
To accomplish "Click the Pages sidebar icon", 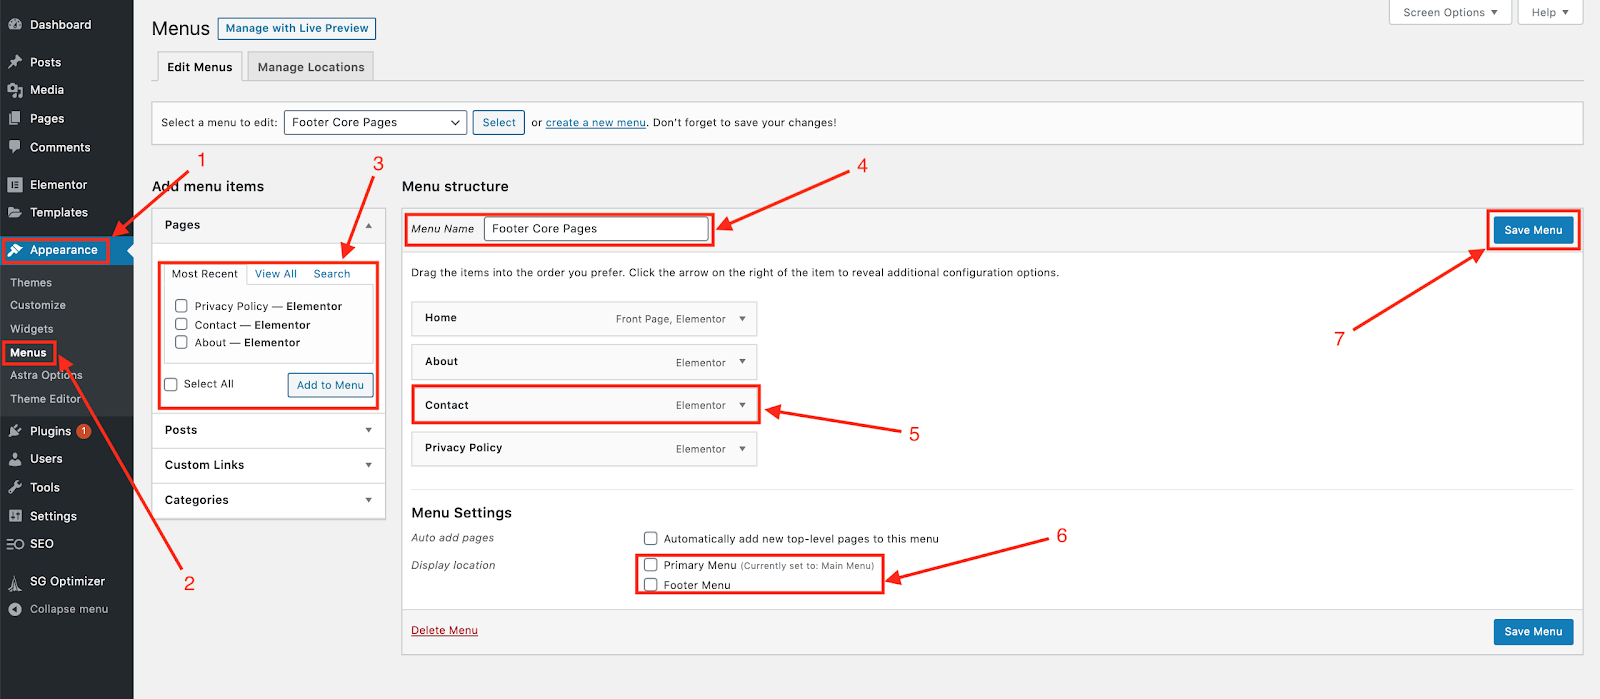I will (15, 118).
